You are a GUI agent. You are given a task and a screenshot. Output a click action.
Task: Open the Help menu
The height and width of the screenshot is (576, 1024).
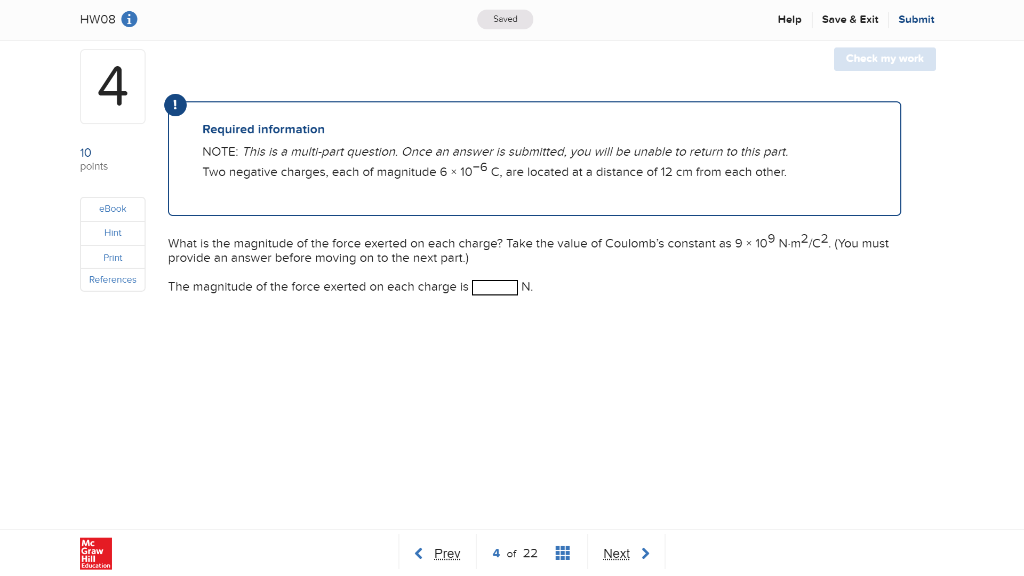pos(789,19)
